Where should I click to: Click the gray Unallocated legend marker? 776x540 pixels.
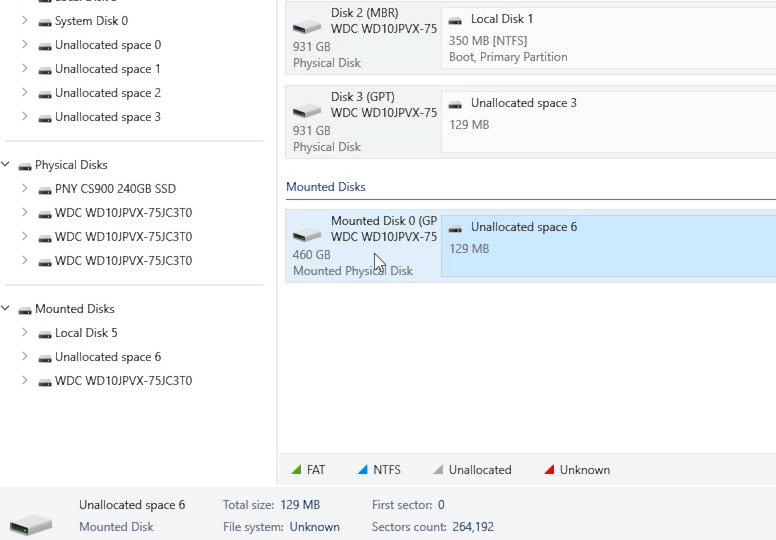point(438,469)
